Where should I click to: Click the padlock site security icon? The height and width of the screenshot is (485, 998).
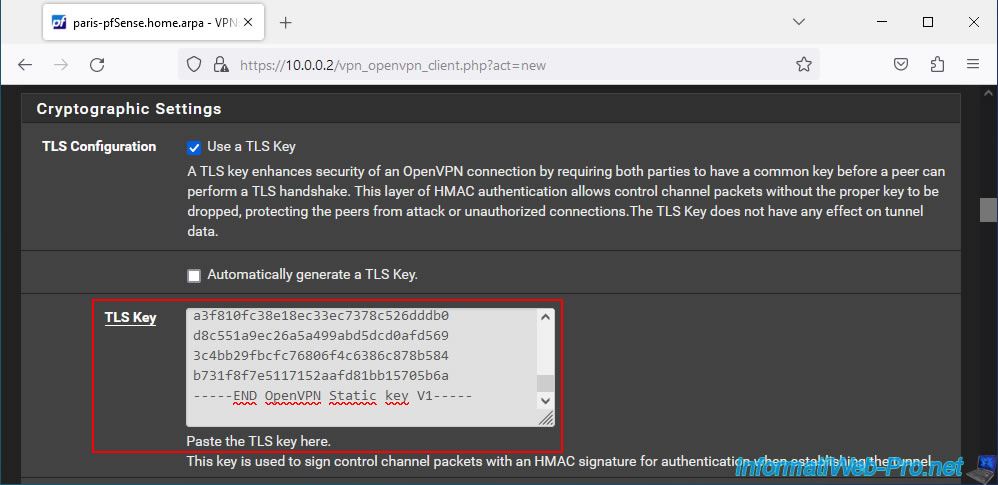point(220,64)
